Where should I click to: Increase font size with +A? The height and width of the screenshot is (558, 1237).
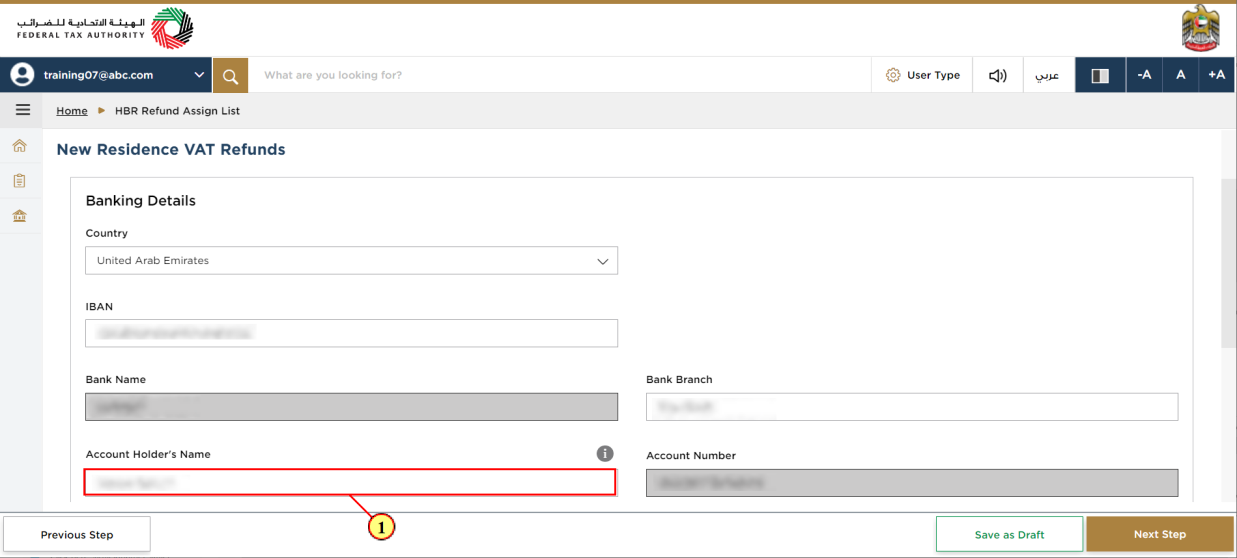click(x=1216, y=75)
